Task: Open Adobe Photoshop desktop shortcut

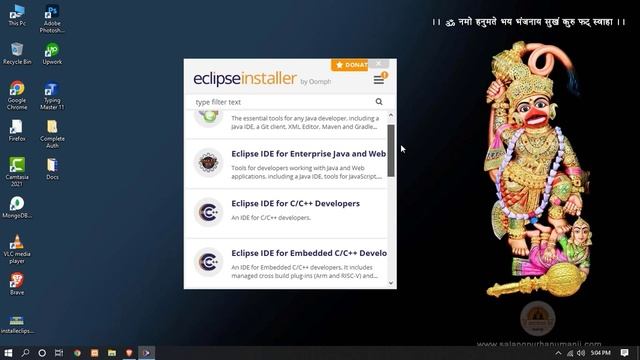Action: [52, 19]
